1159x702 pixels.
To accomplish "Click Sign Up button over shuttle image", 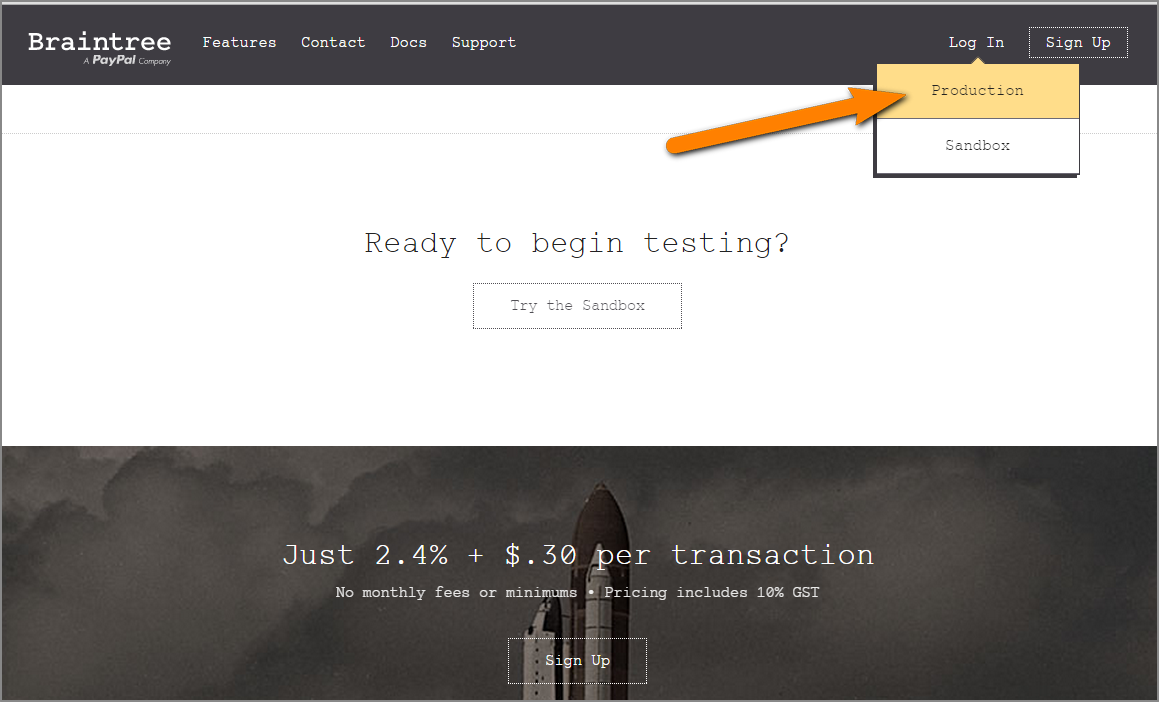I will 577,661.
